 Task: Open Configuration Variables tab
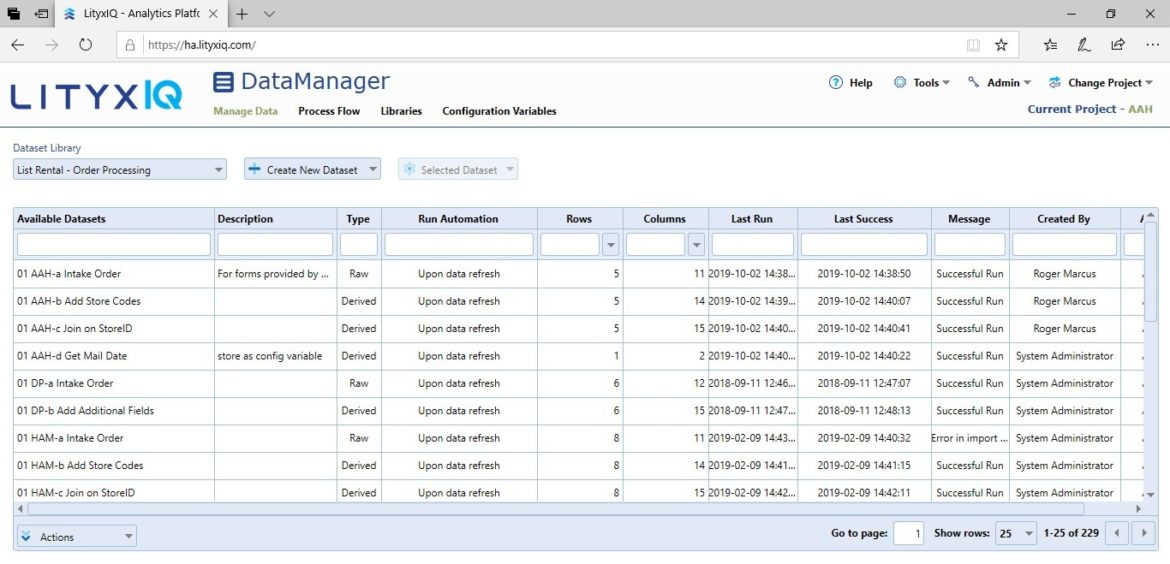(x=499, y=111)
